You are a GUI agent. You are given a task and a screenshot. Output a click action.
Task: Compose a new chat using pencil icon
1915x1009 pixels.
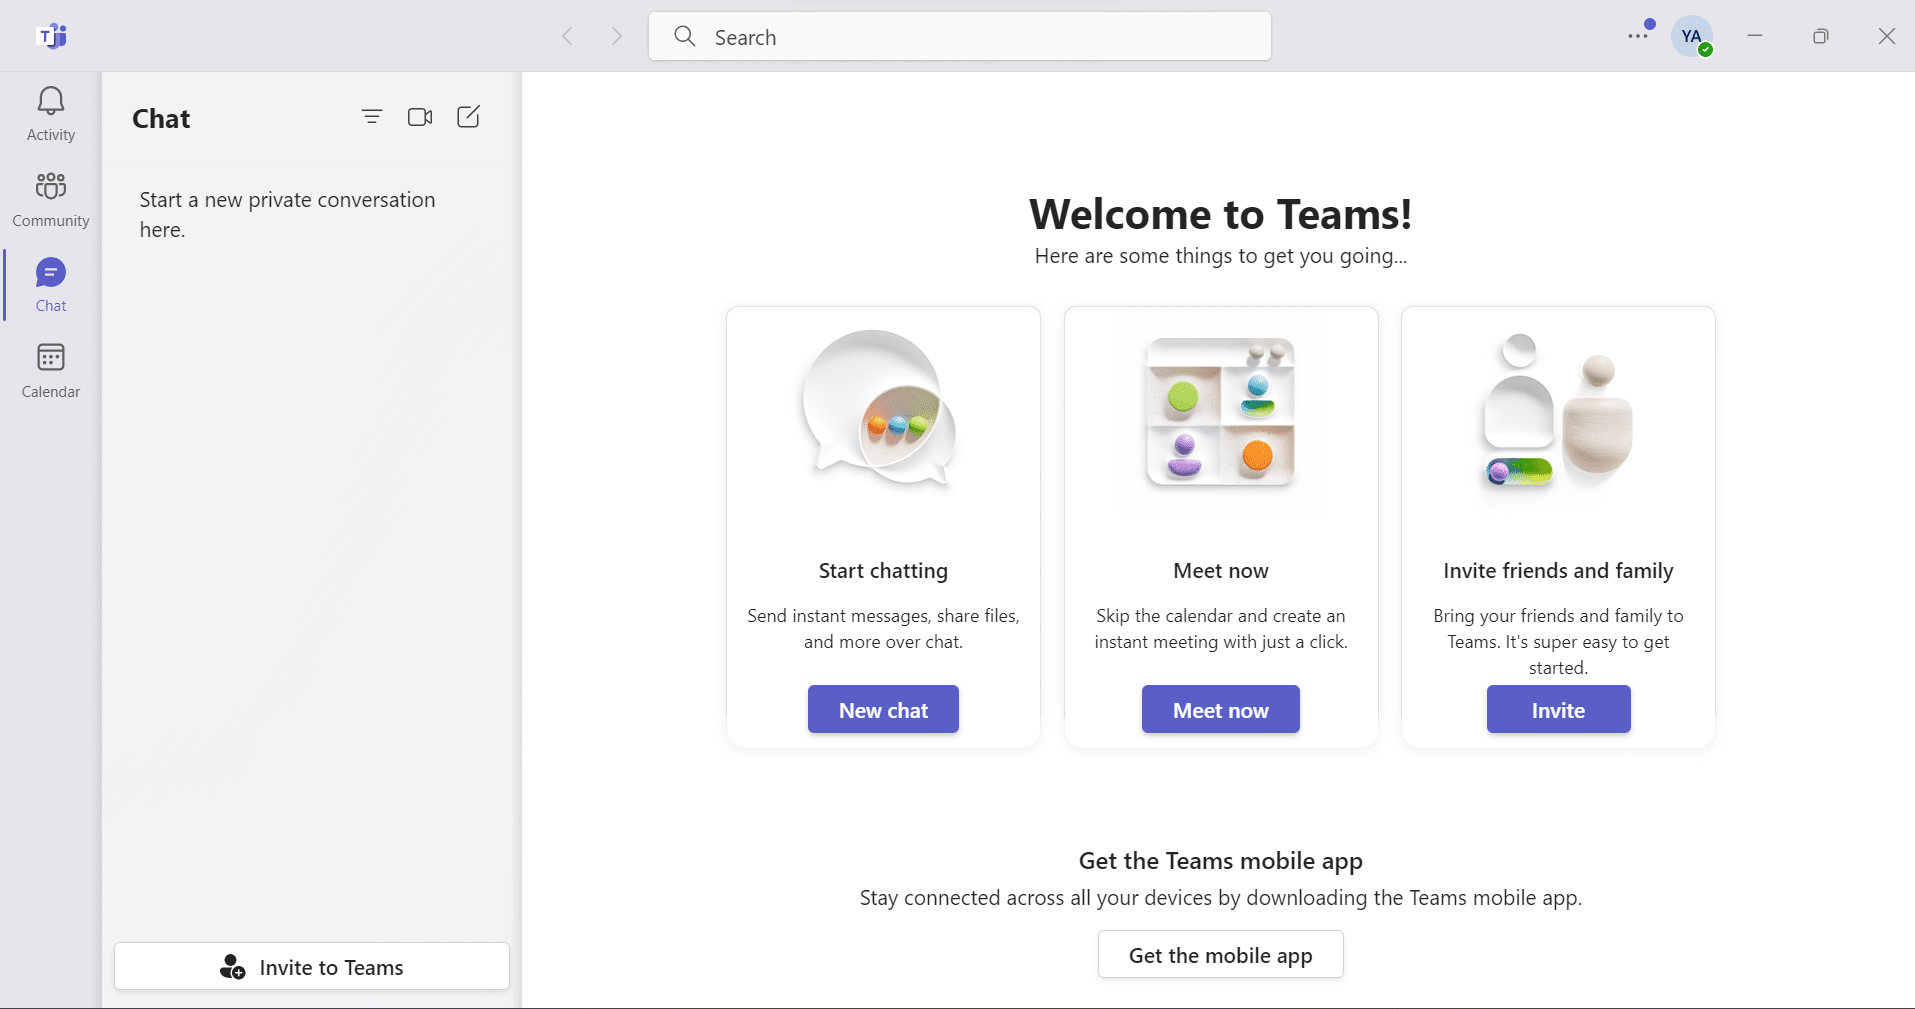point(468,117)
